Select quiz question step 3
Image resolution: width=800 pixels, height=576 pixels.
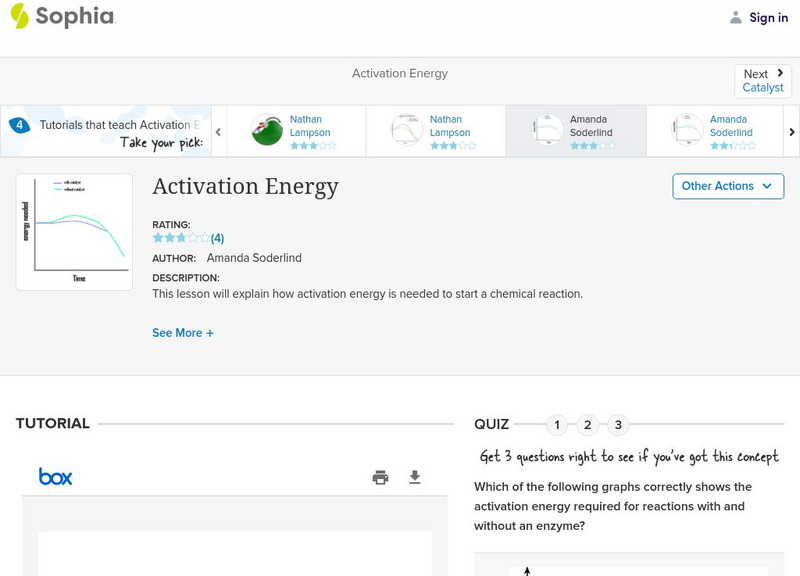[x=618, y=424]
